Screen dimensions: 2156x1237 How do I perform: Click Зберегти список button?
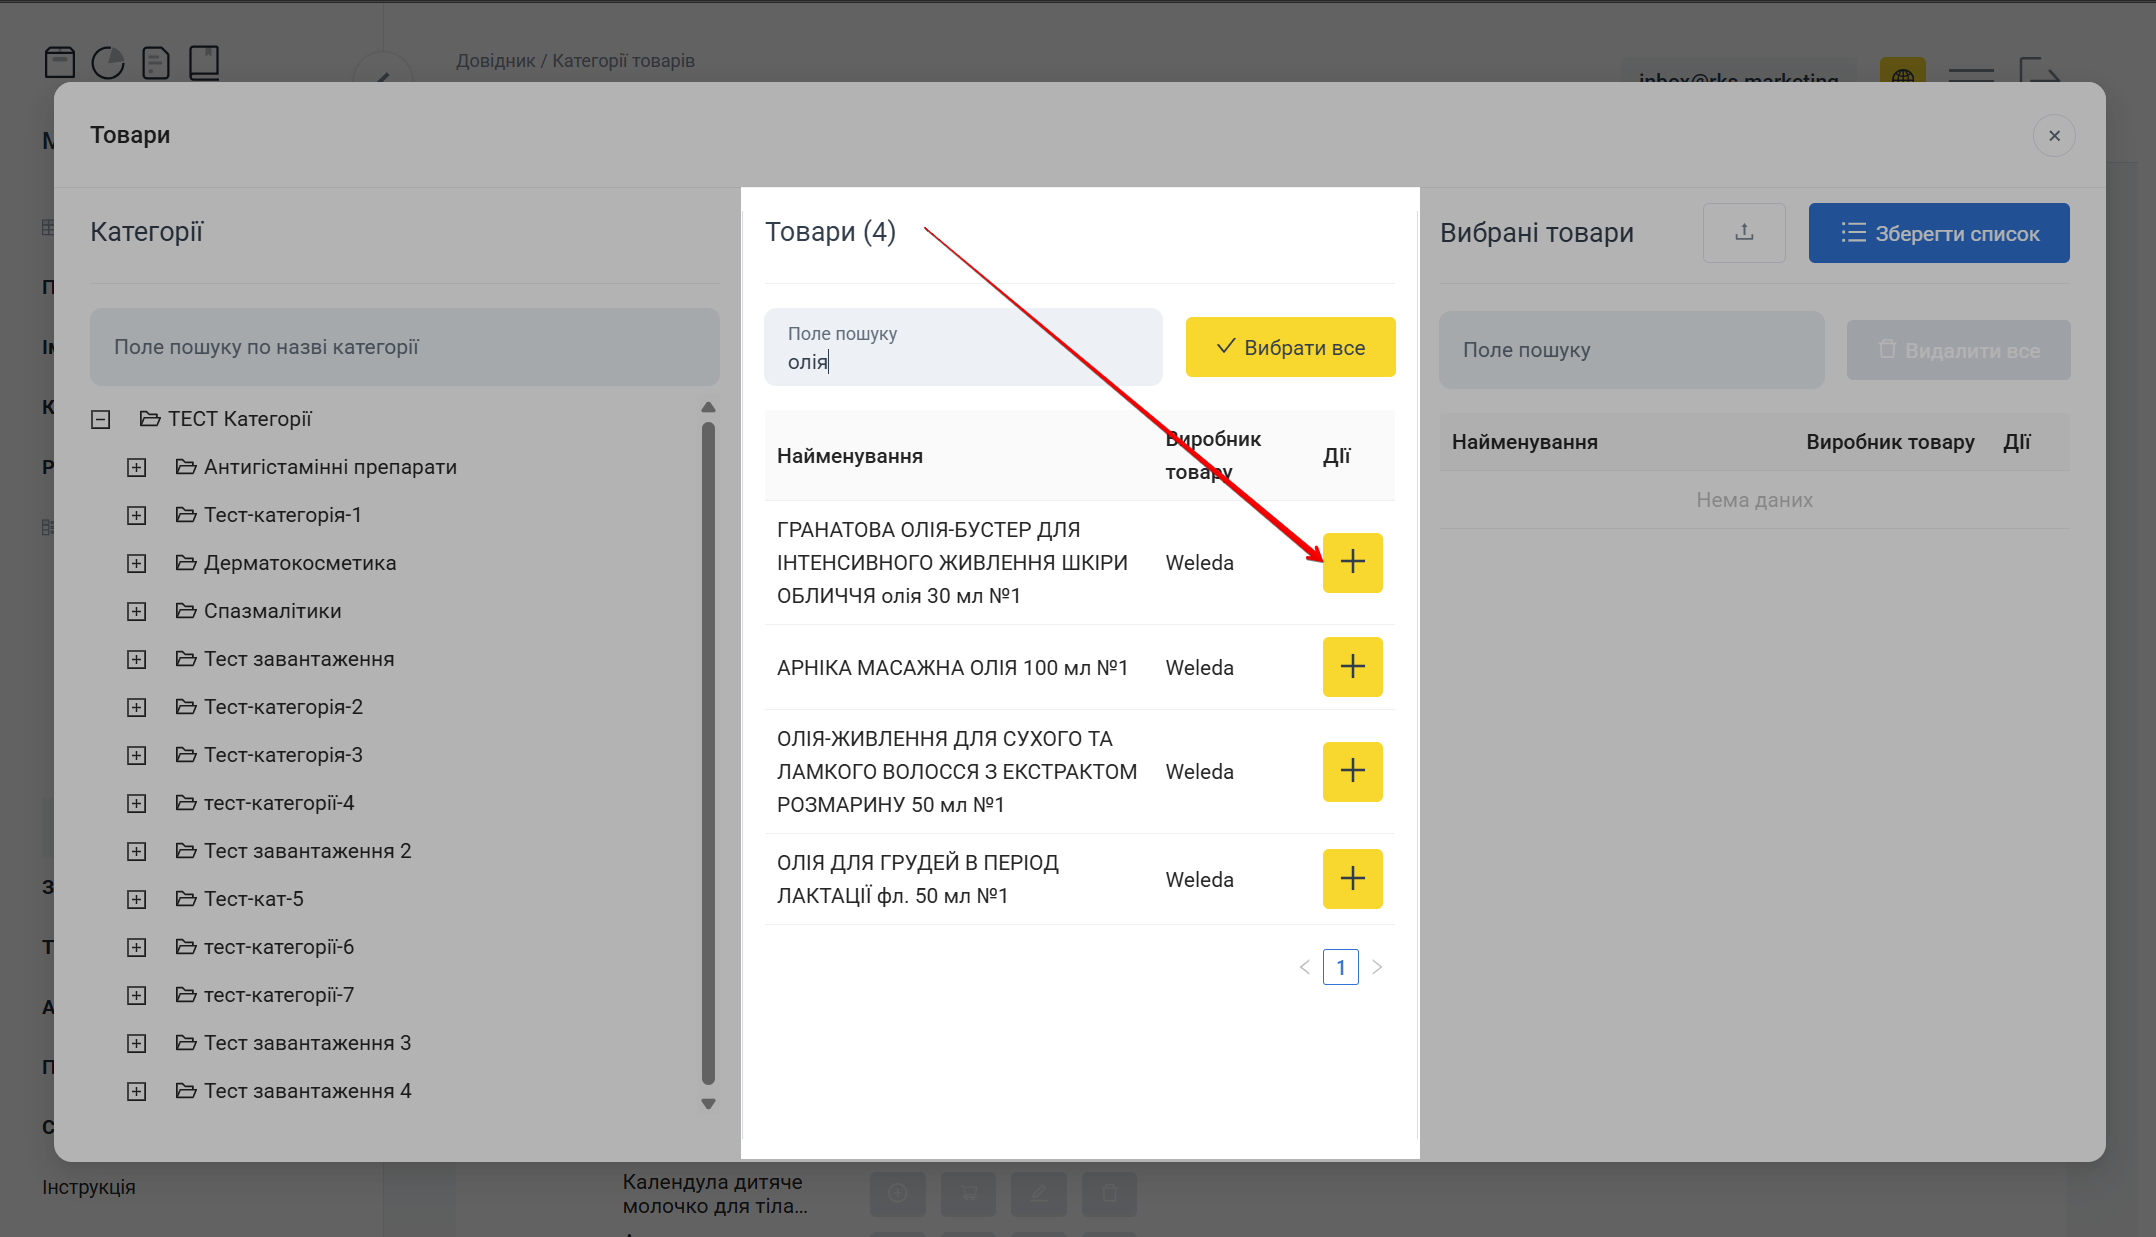point(1938,233)
